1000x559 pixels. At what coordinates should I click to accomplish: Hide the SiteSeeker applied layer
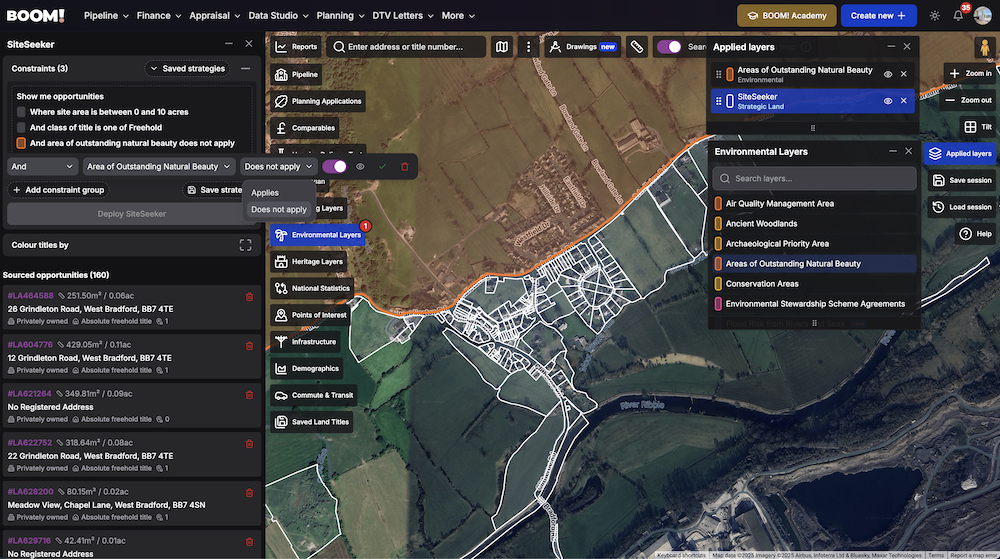[888, 101]
